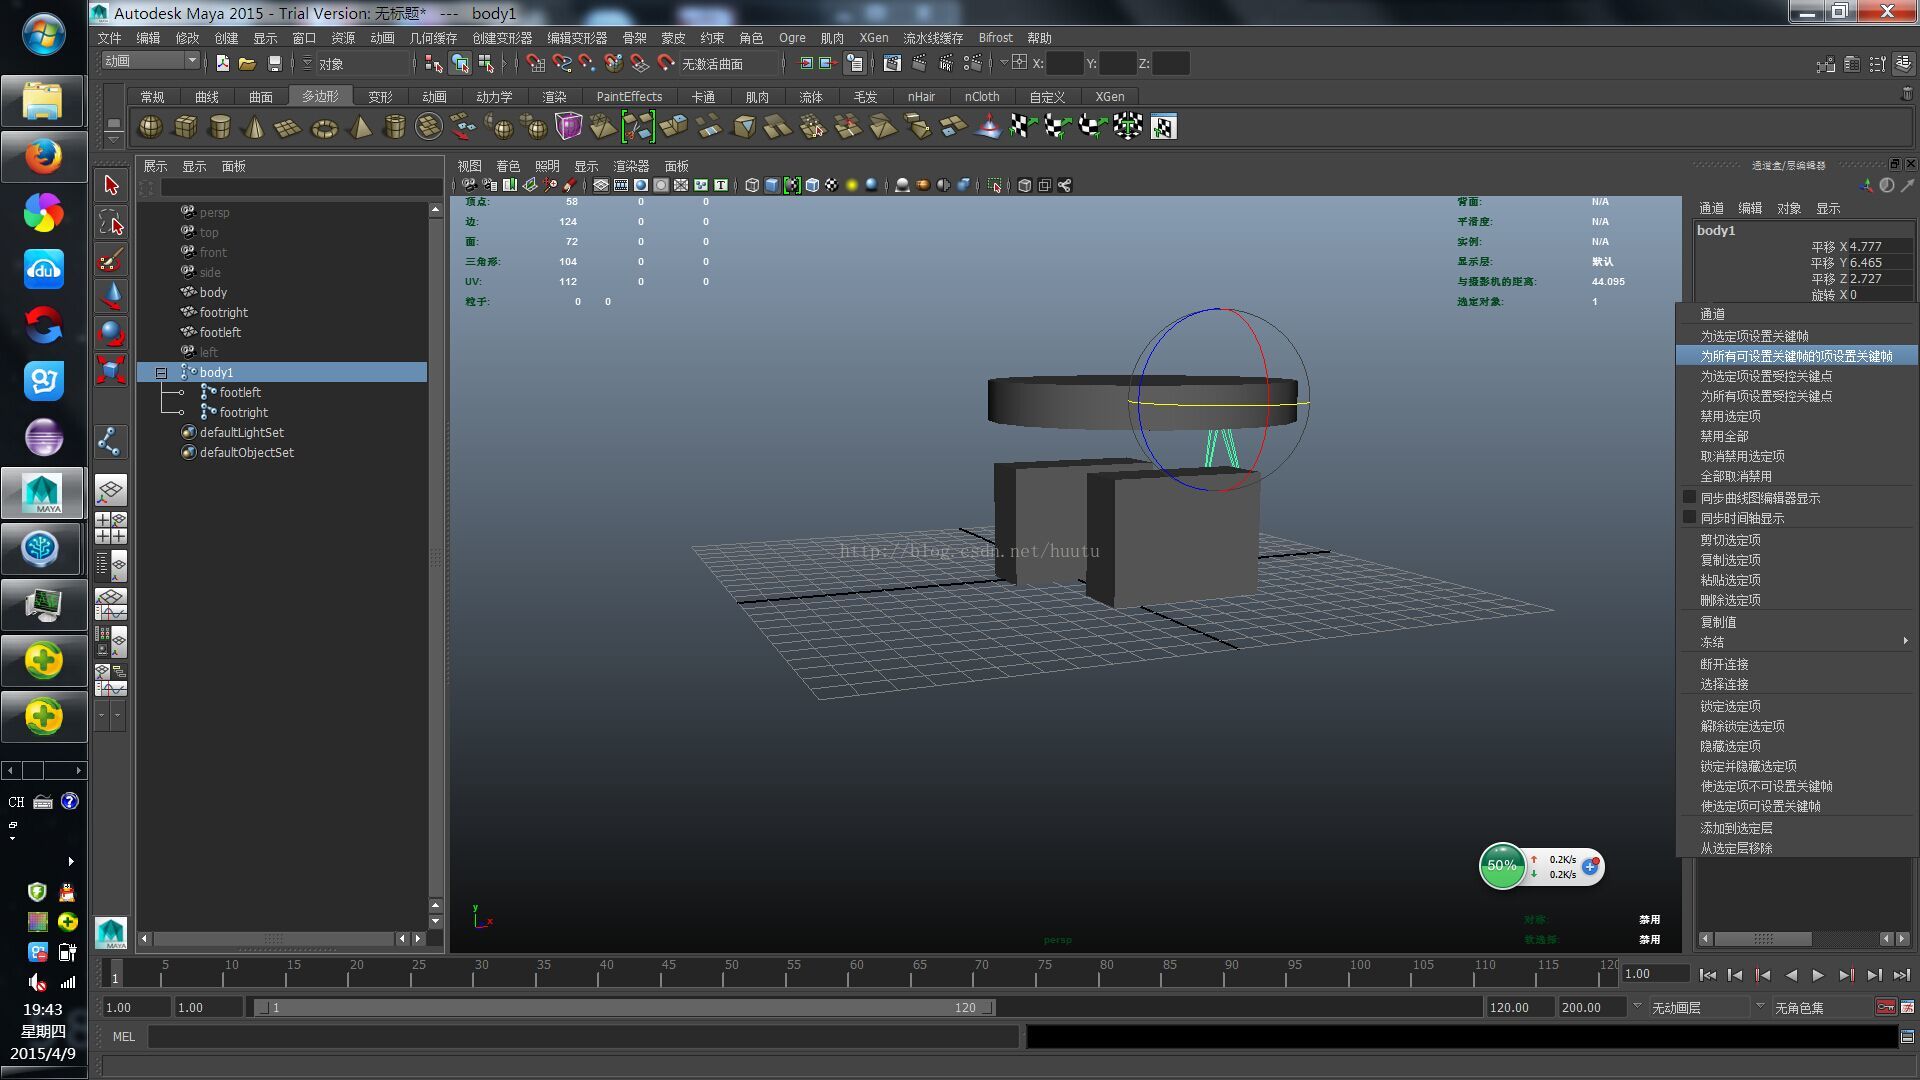This screenshot has width=1920, height=1080.
Task: Toggle 同步曲线图编辑器显示 checkbox
Action: click(1690, 497)
